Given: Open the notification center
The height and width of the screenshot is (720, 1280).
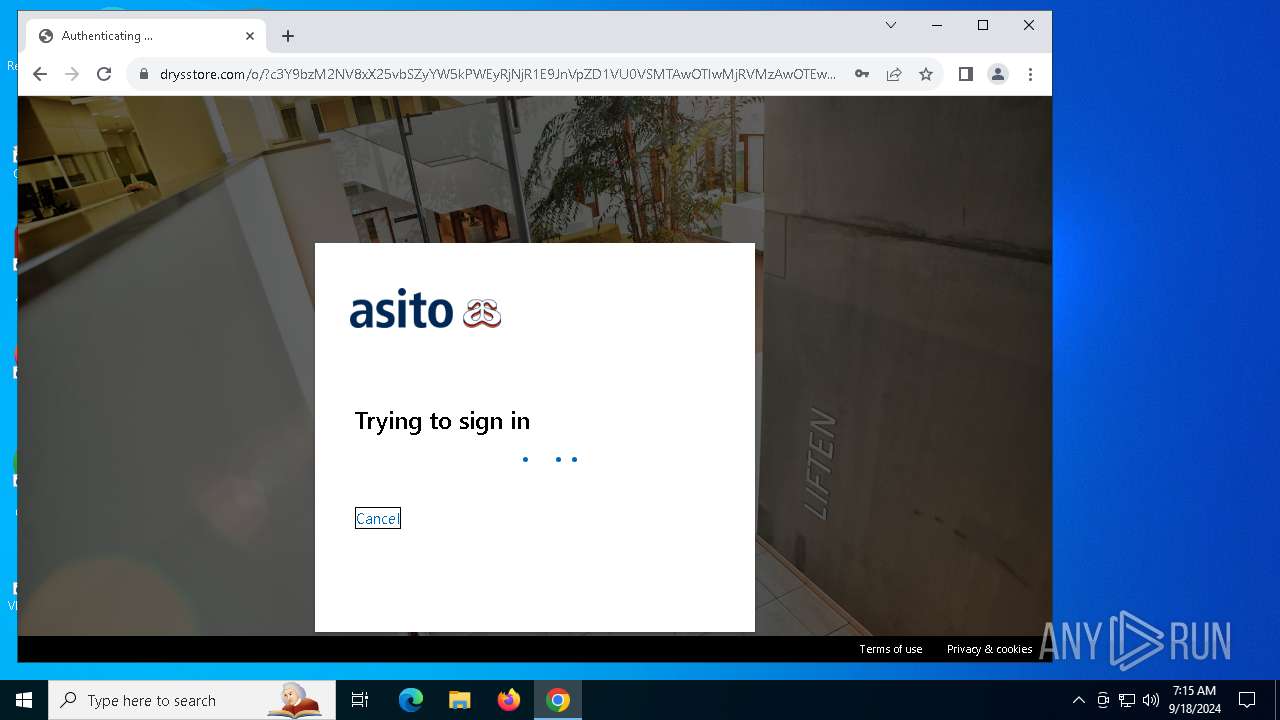Looking at the screenshot, I should [1247, 700].
